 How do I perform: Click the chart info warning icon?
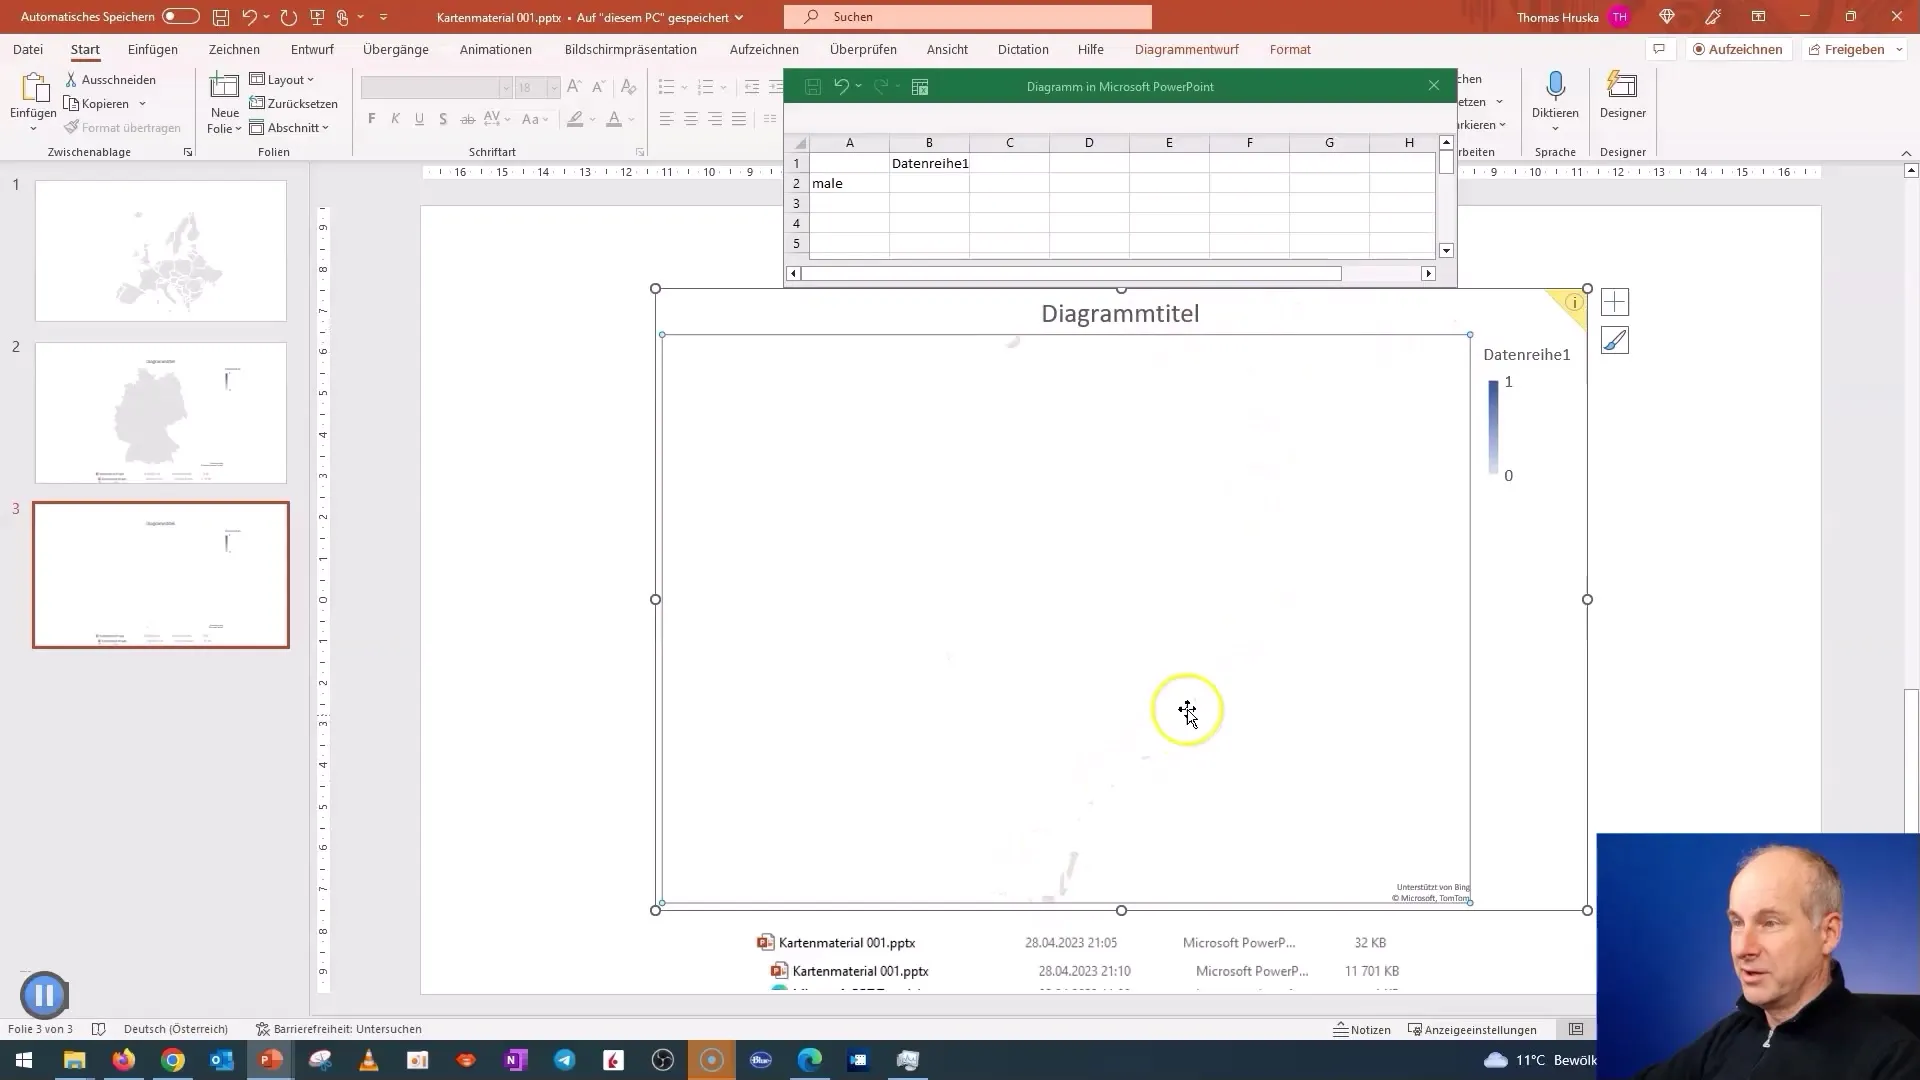point(1573,302)
